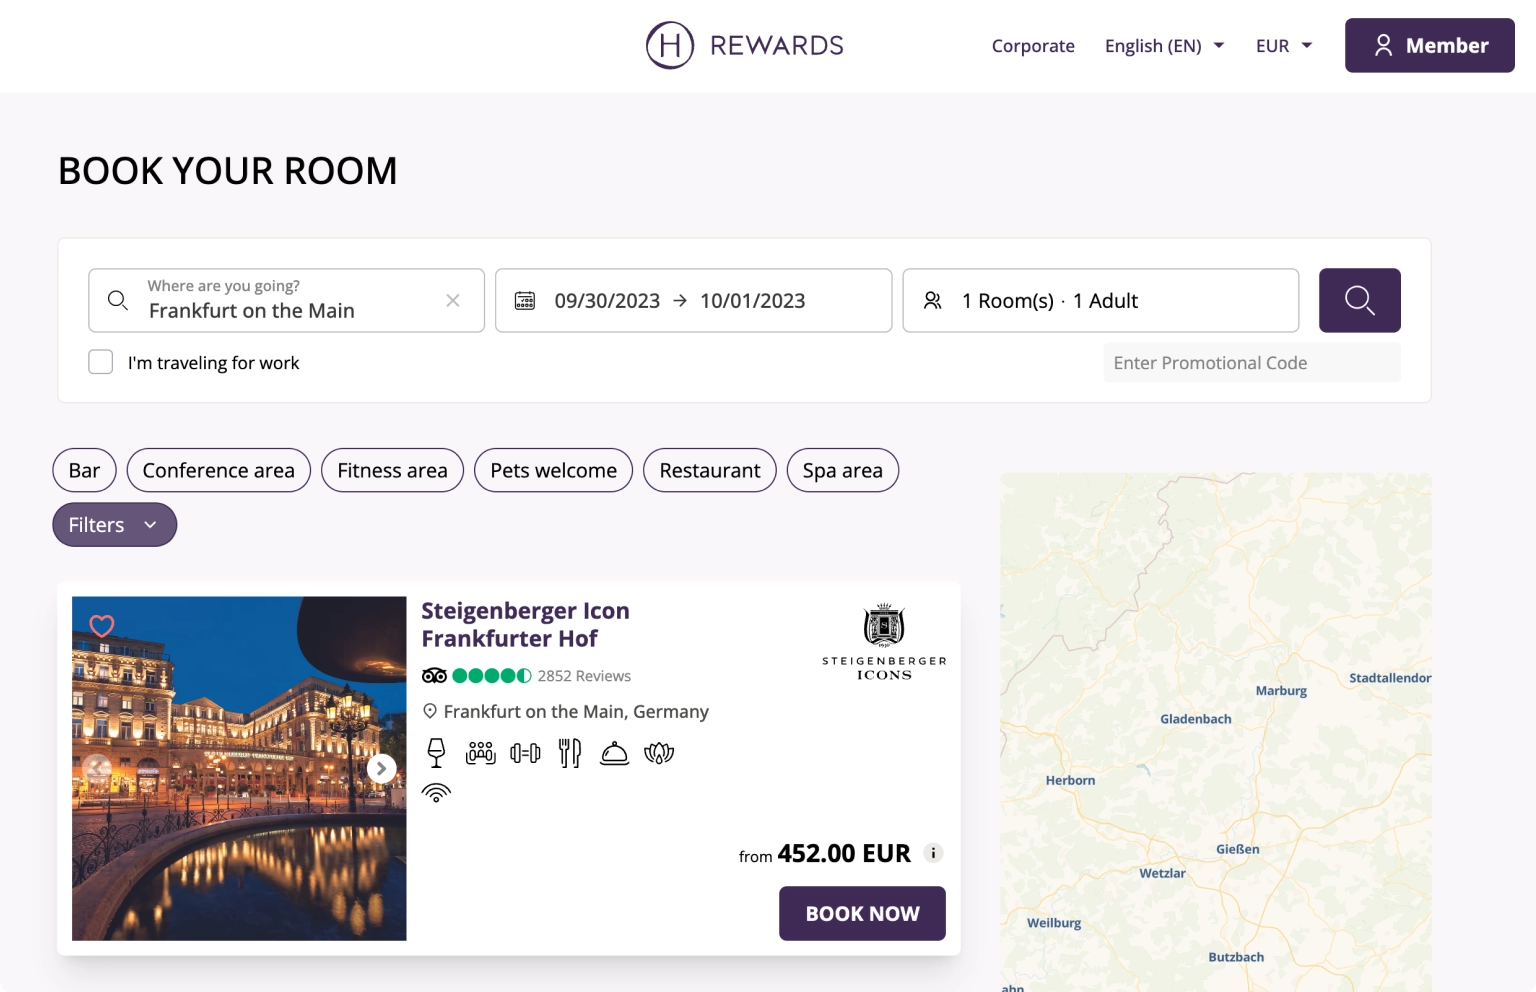Click the purple search magnifier button

[1359, 300]
